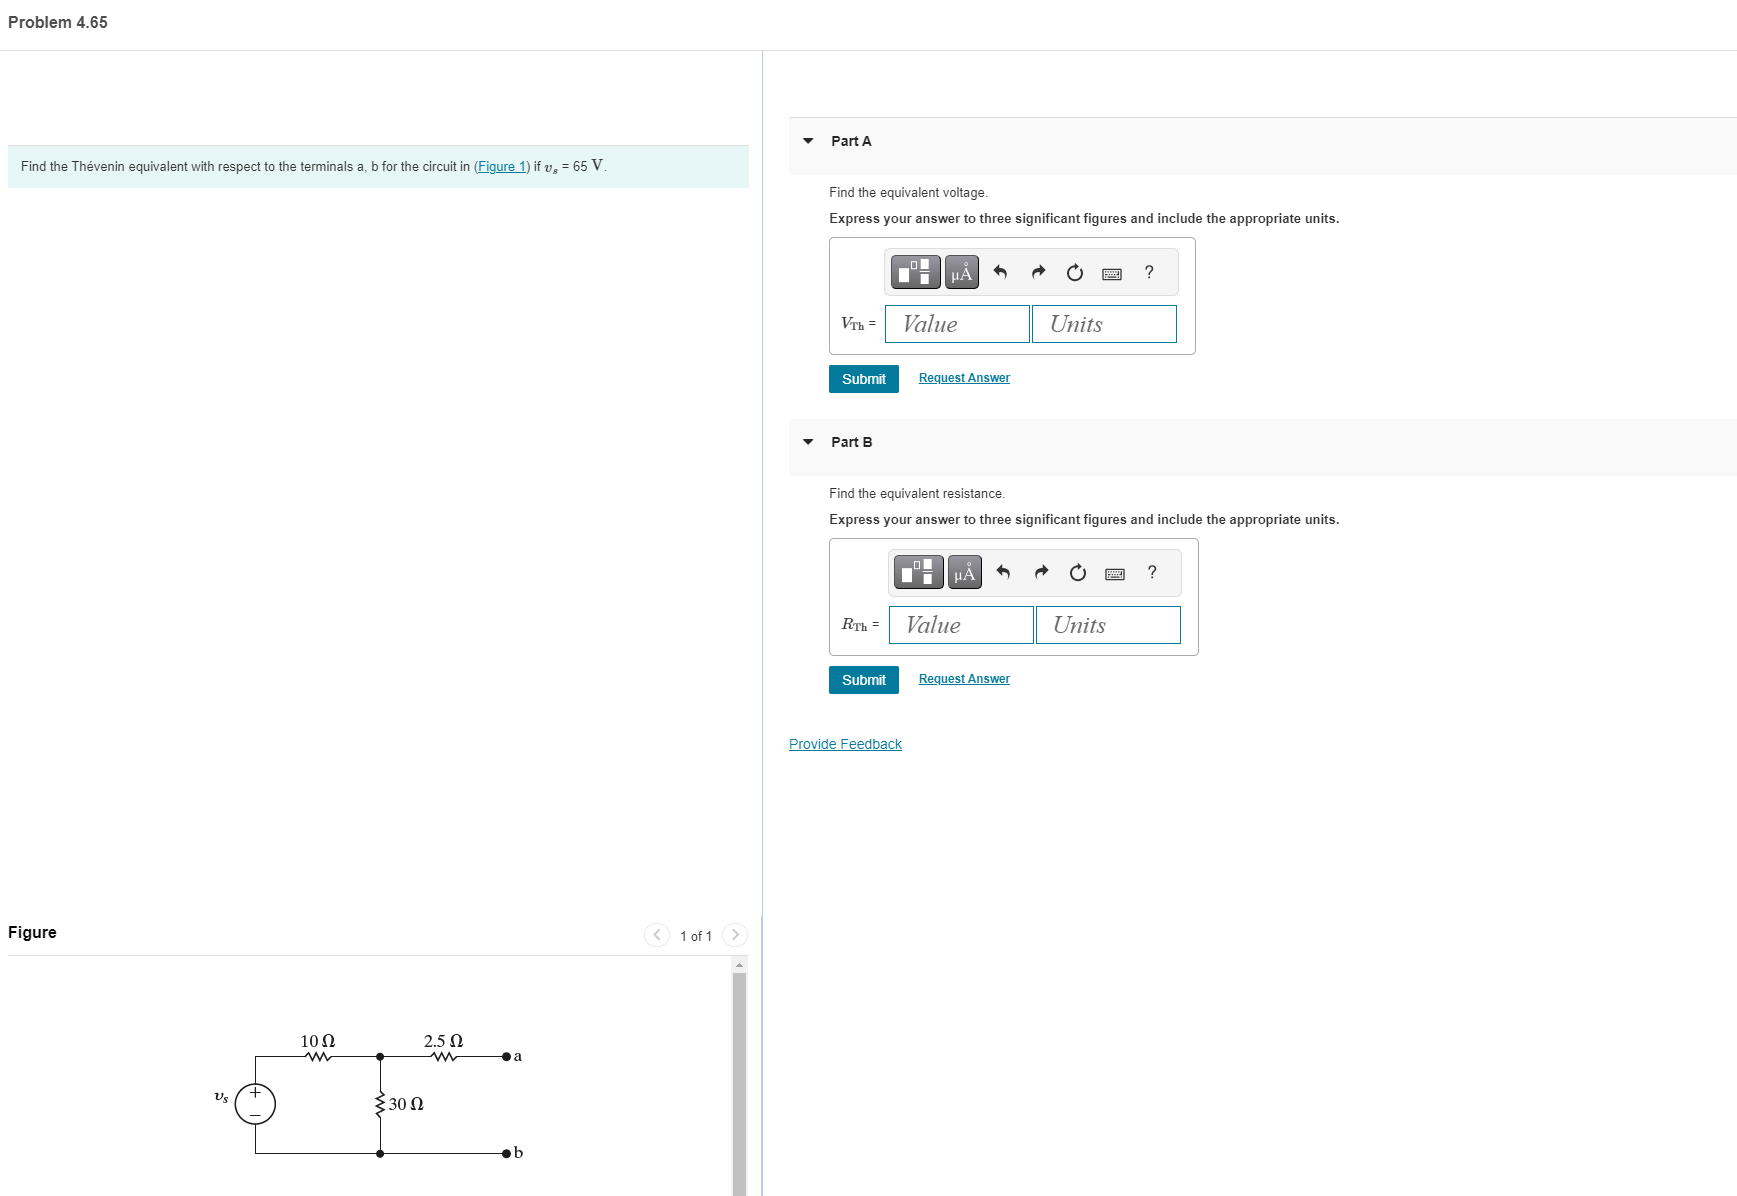1737x1196 pixels.
Task: Submit the Part B answer
Action: 862,680
